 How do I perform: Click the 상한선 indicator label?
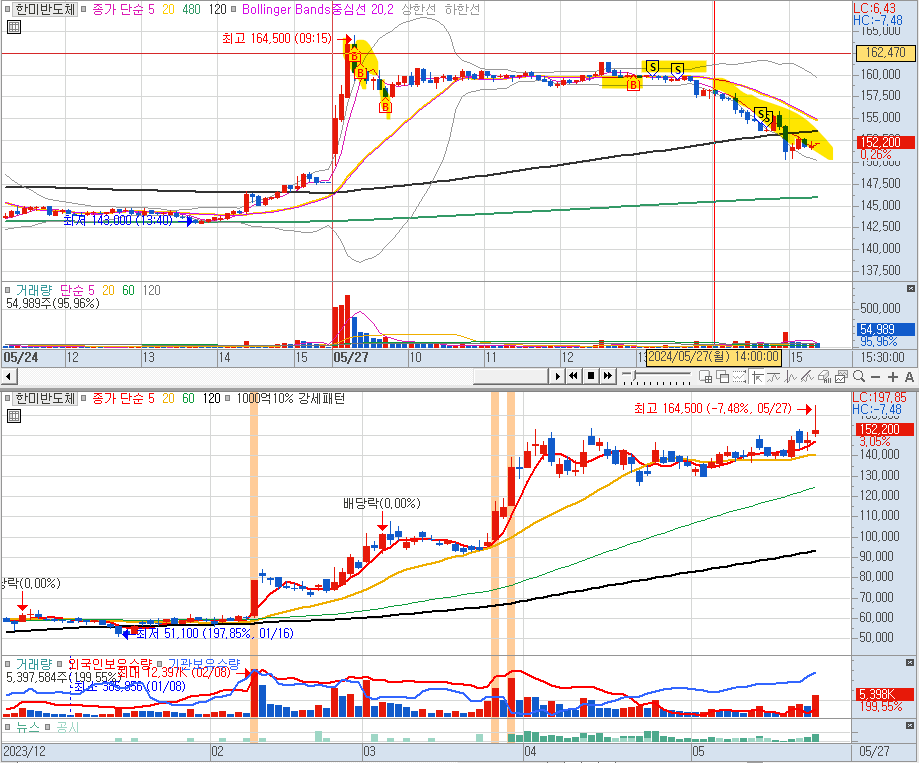[419, 9]
